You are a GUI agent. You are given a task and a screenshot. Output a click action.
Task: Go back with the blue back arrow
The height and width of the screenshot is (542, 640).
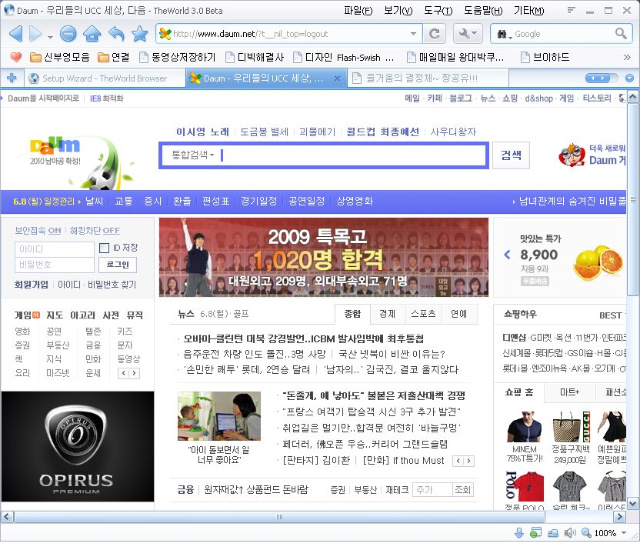16,33
